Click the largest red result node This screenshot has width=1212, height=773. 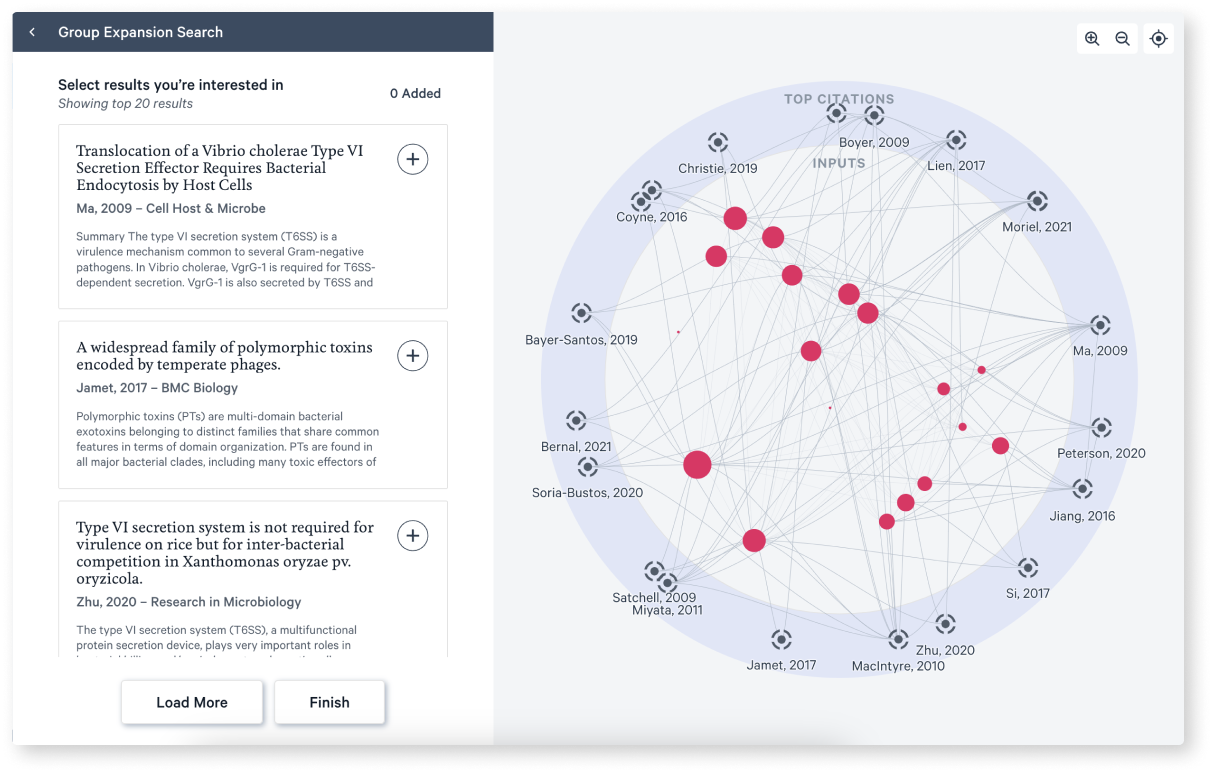tap(697, 464)
